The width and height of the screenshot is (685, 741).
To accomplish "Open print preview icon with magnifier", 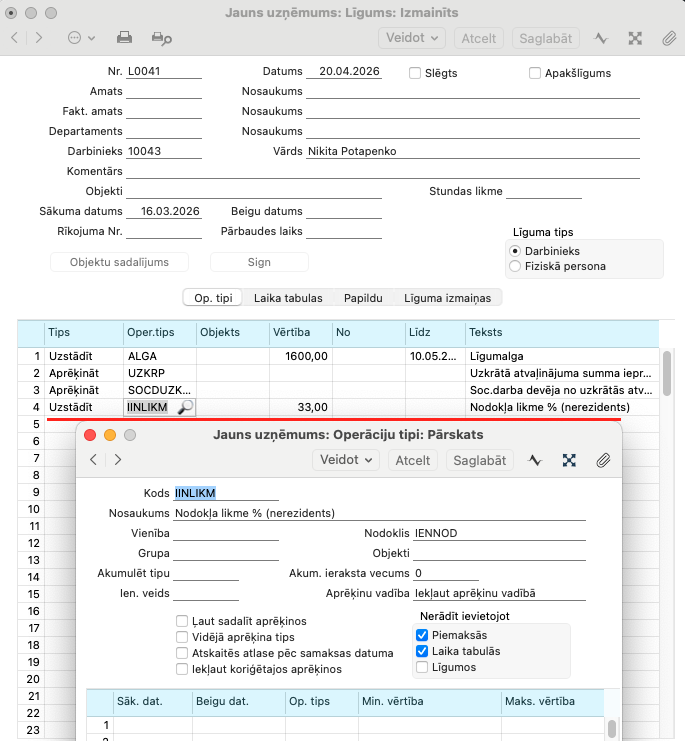I will pyautogui.click(x=161, y=38).
